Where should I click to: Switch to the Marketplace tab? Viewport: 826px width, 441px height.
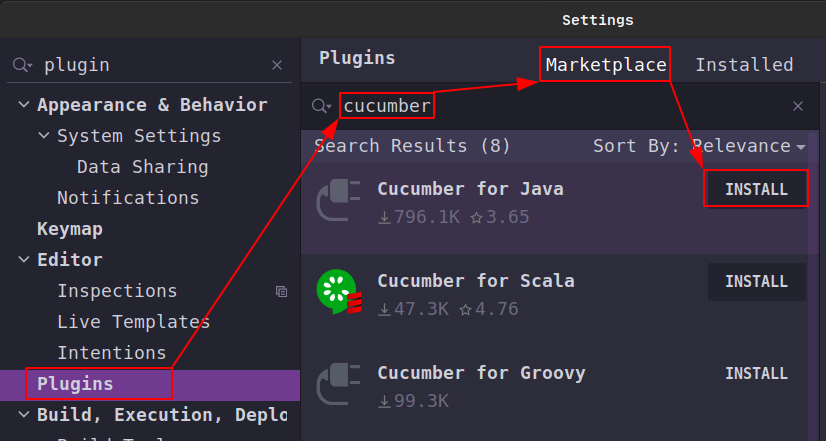tap(605, 65)
